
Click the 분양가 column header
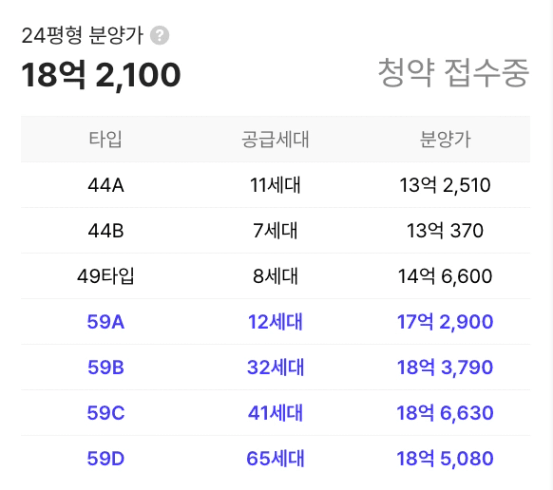click(x=445, y=139)
